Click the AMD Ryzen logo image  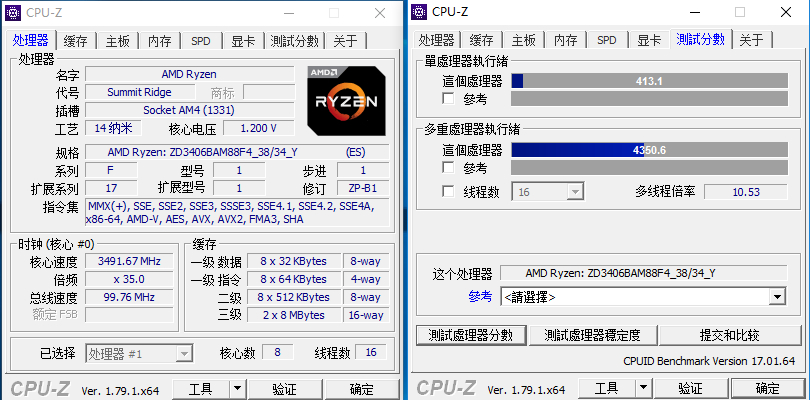[x=346, y=100]
